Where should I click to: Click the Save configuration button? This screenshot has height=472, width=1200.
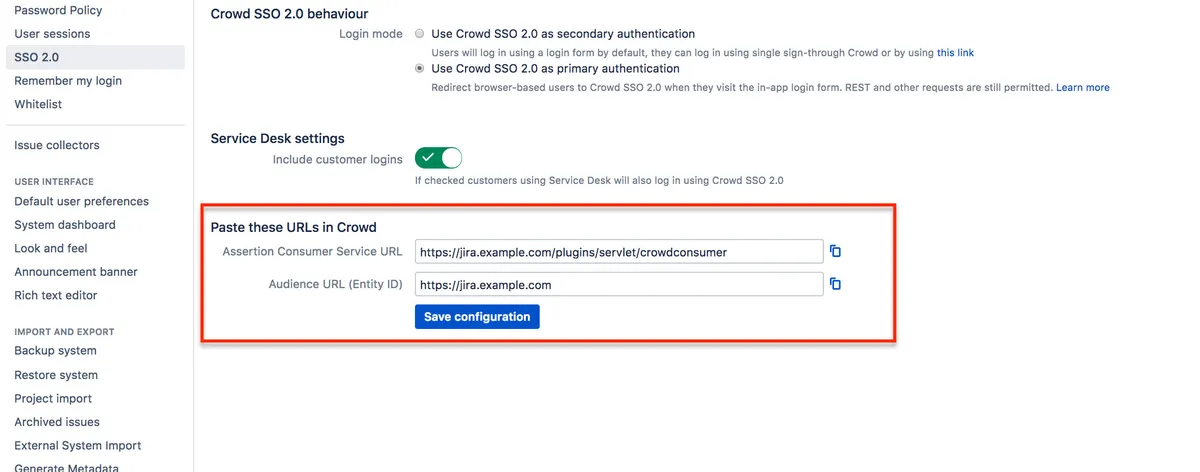477,317
